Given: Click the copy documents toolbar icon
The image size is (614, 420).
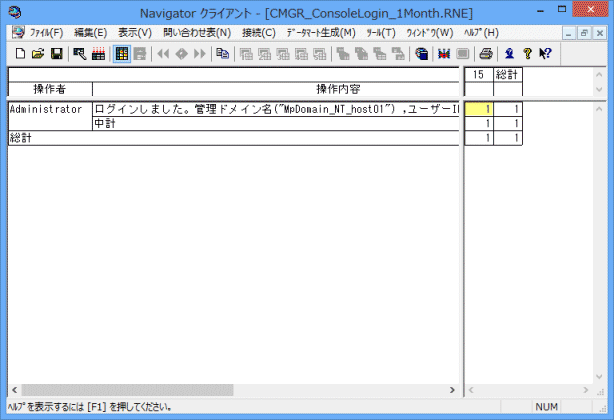Looking at the screenshot, I should point(222,53).
